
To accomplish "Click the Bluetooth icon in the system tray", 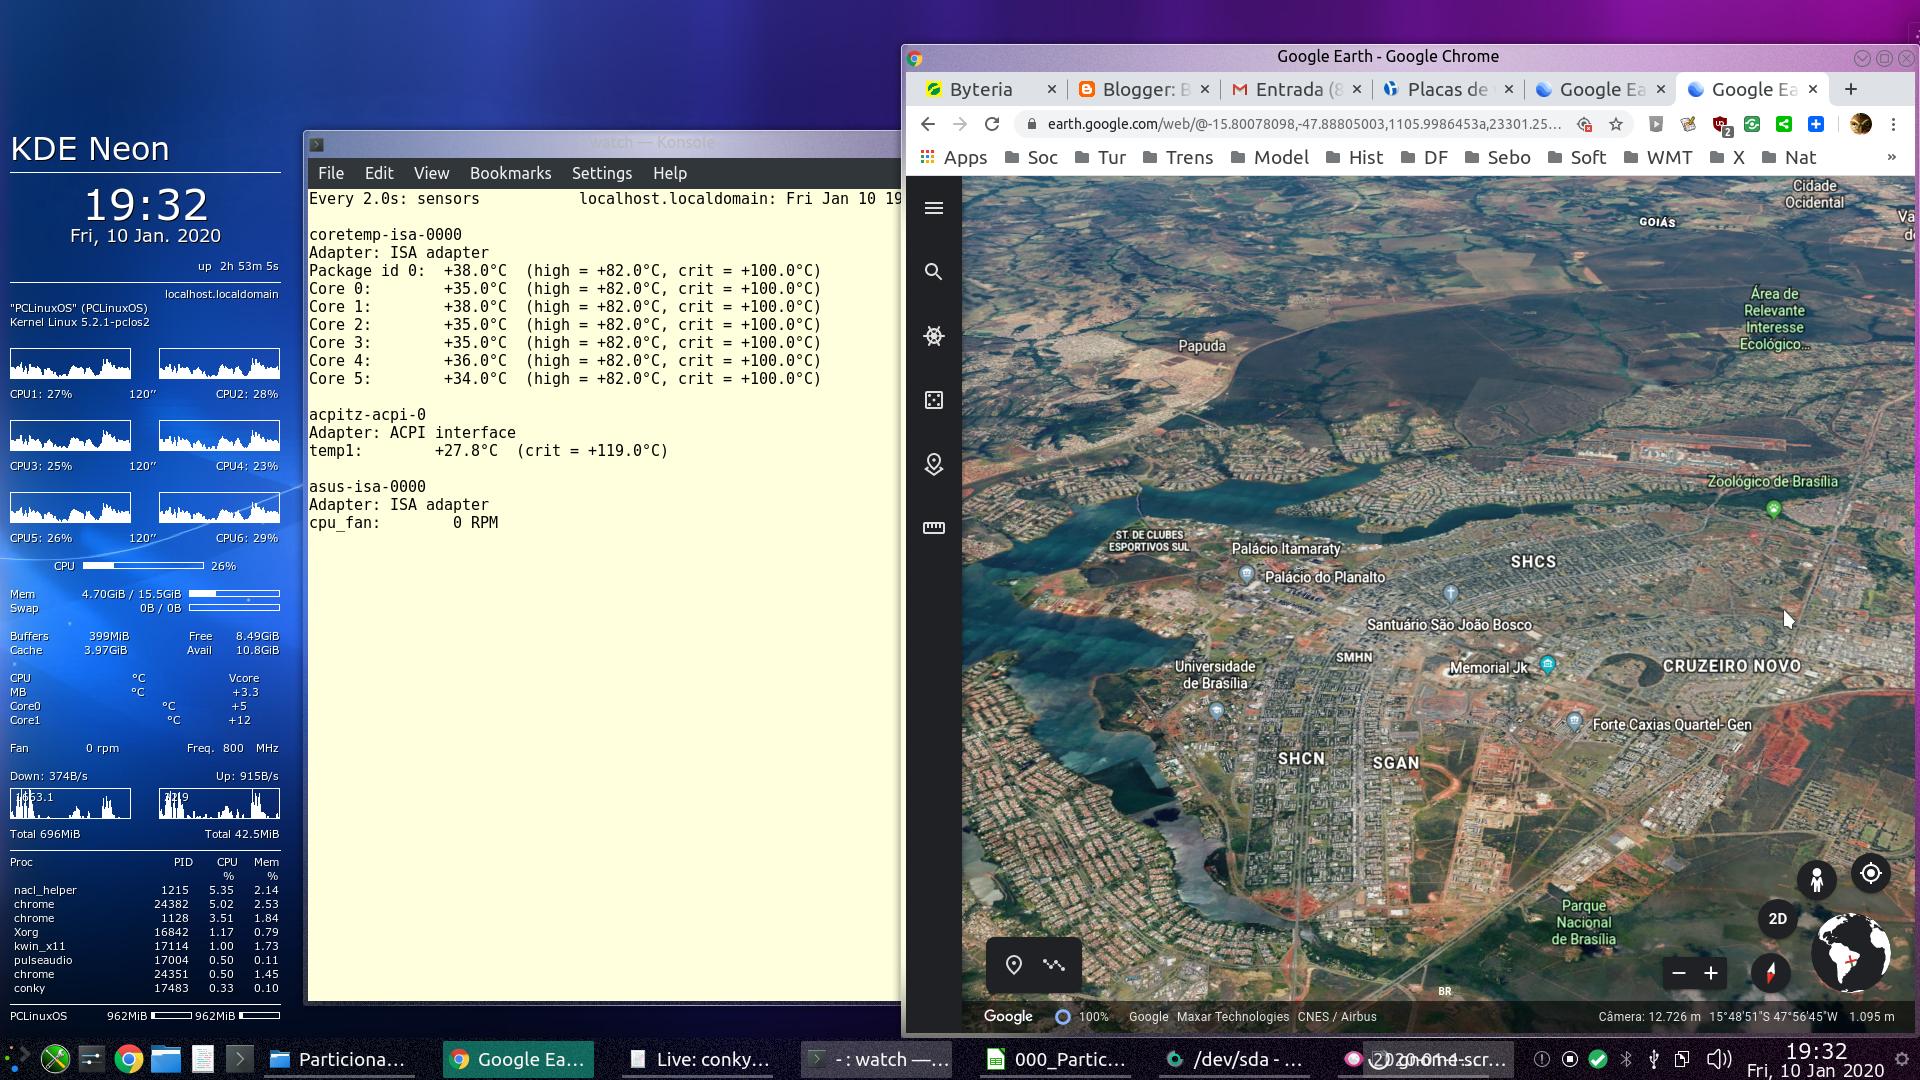I will (1626, 1059).
